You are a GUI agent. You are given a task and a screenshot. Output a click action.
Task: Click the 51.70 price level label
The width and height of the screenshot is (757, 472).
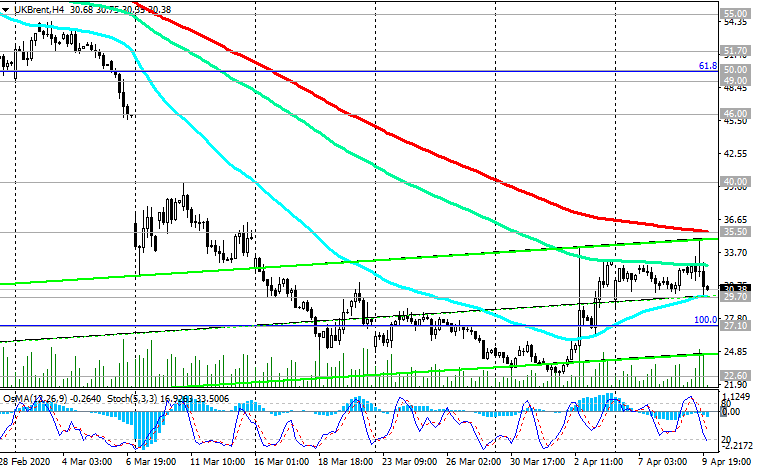(735, 51)
